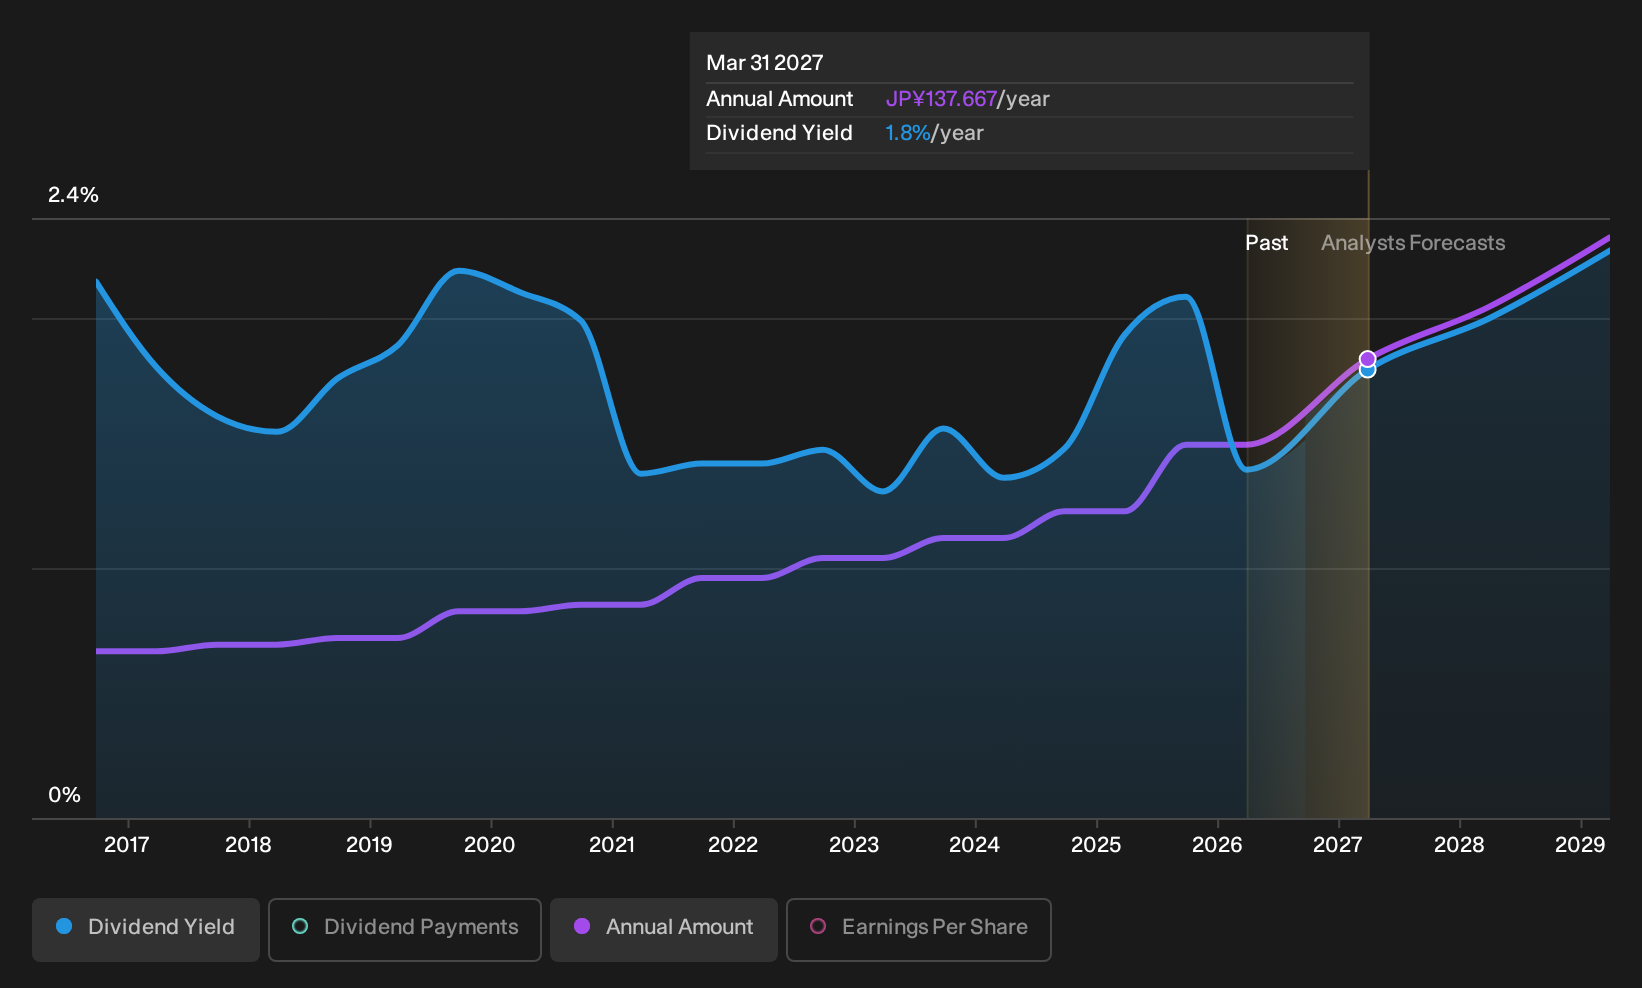Click the 2021 x-axis year label
This screenshot has height=988, width=1642.
[x=612, y=845]
